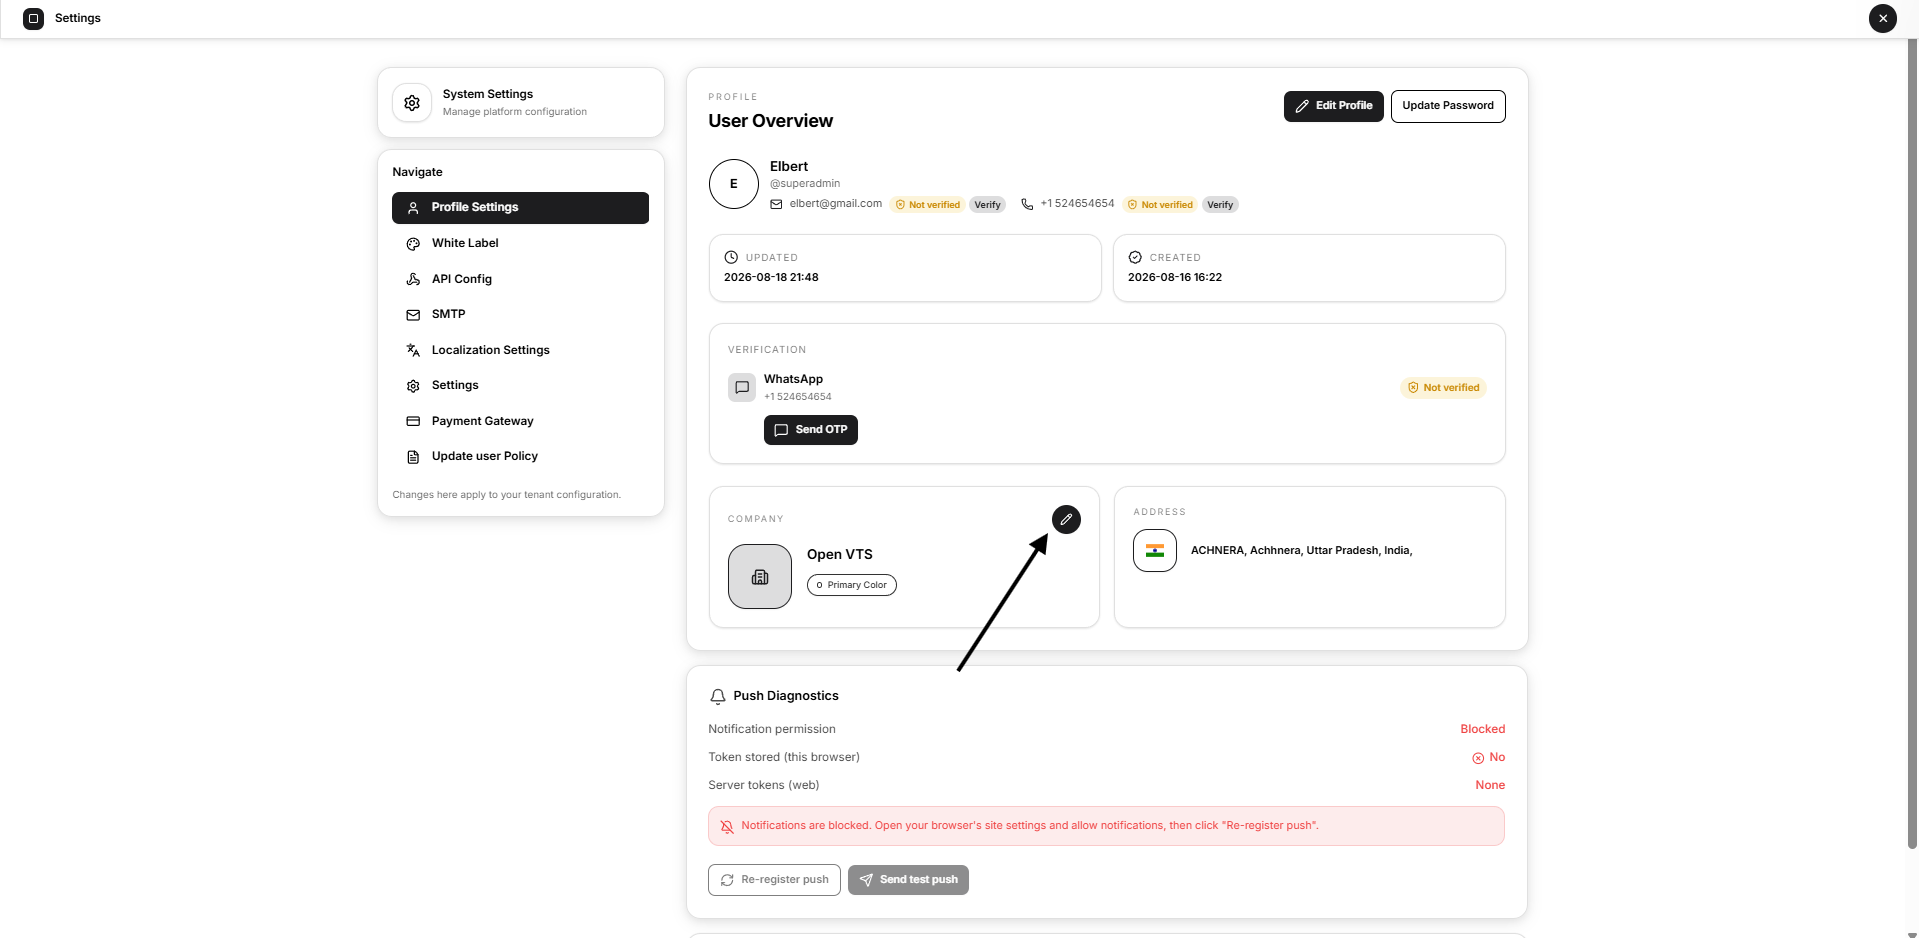
Task: Click the red X circle beside No
Action: click(x=1478, y=758)
